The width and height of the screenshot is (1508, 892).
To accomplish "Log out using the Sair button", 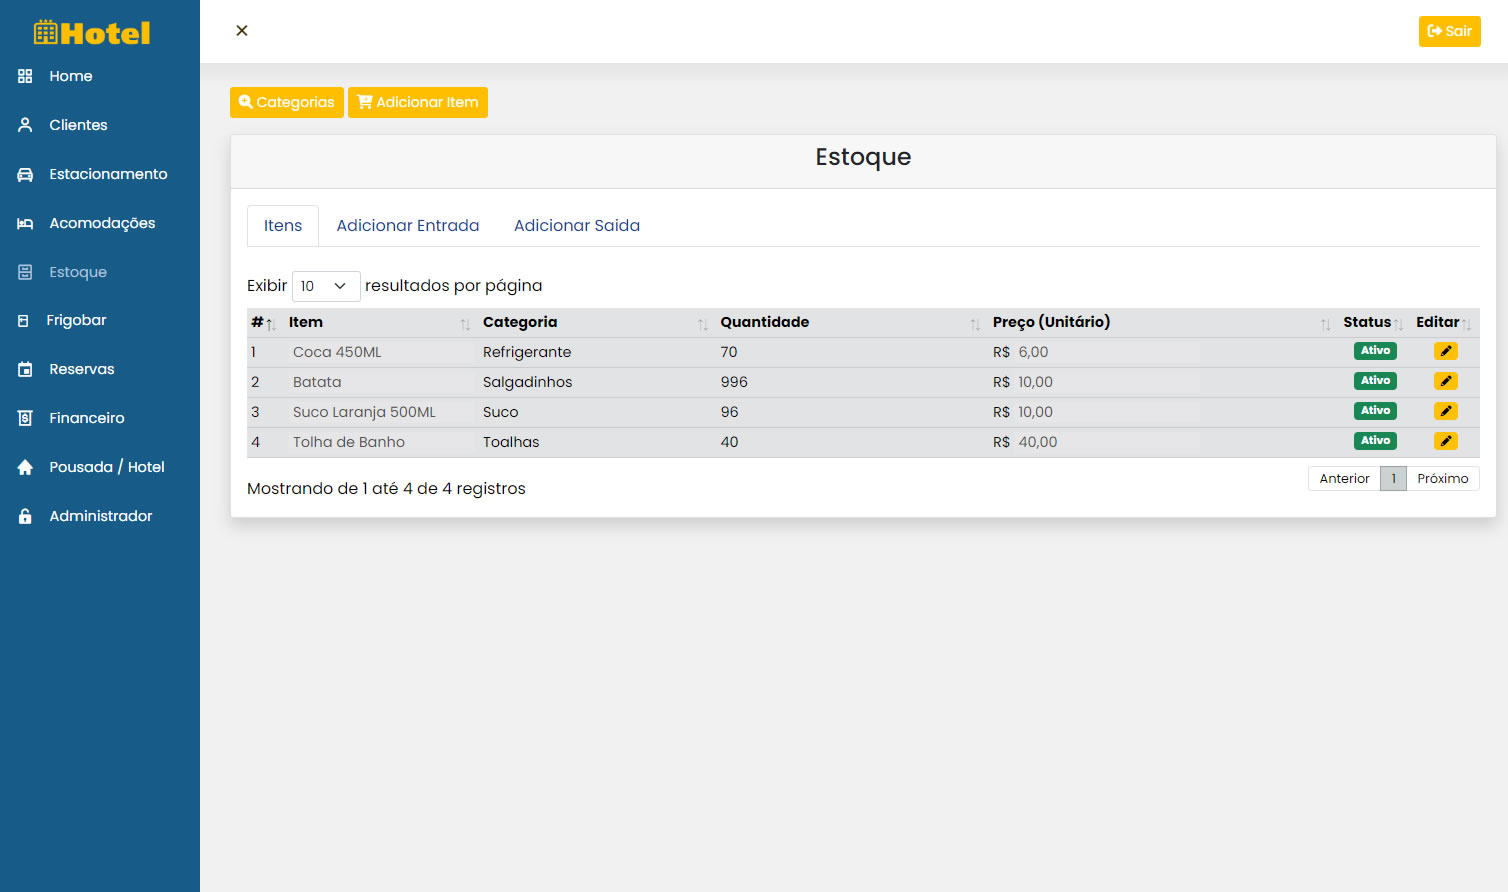I will [1449, 31].
